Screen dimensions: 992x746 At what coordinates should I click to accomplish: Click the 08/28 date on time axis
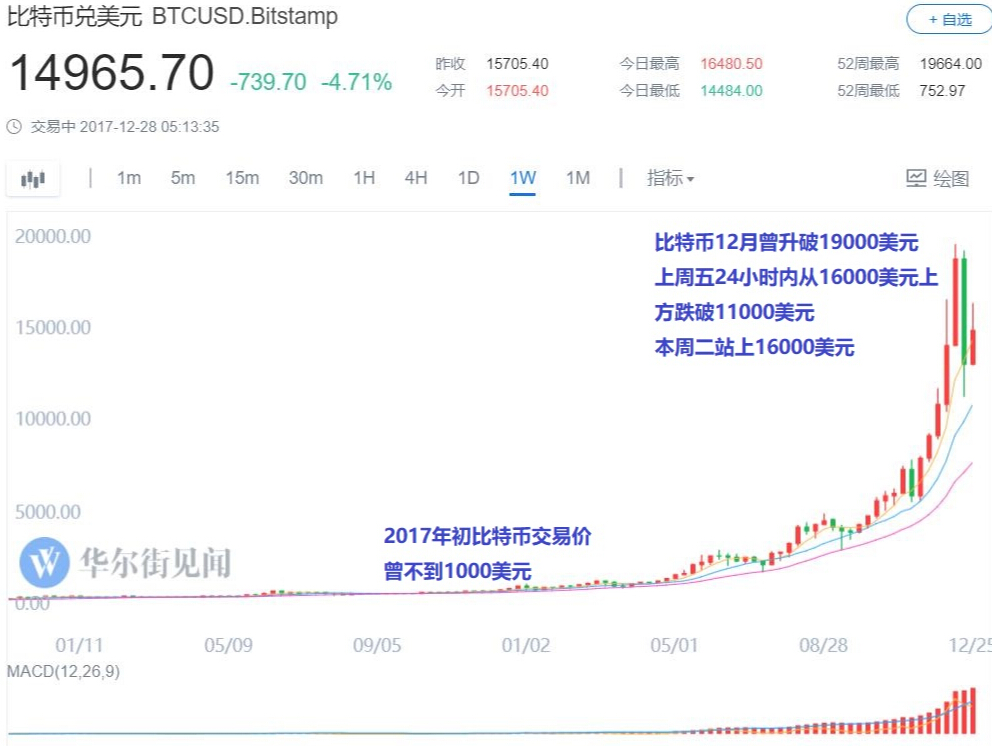[x=822, y=645]
